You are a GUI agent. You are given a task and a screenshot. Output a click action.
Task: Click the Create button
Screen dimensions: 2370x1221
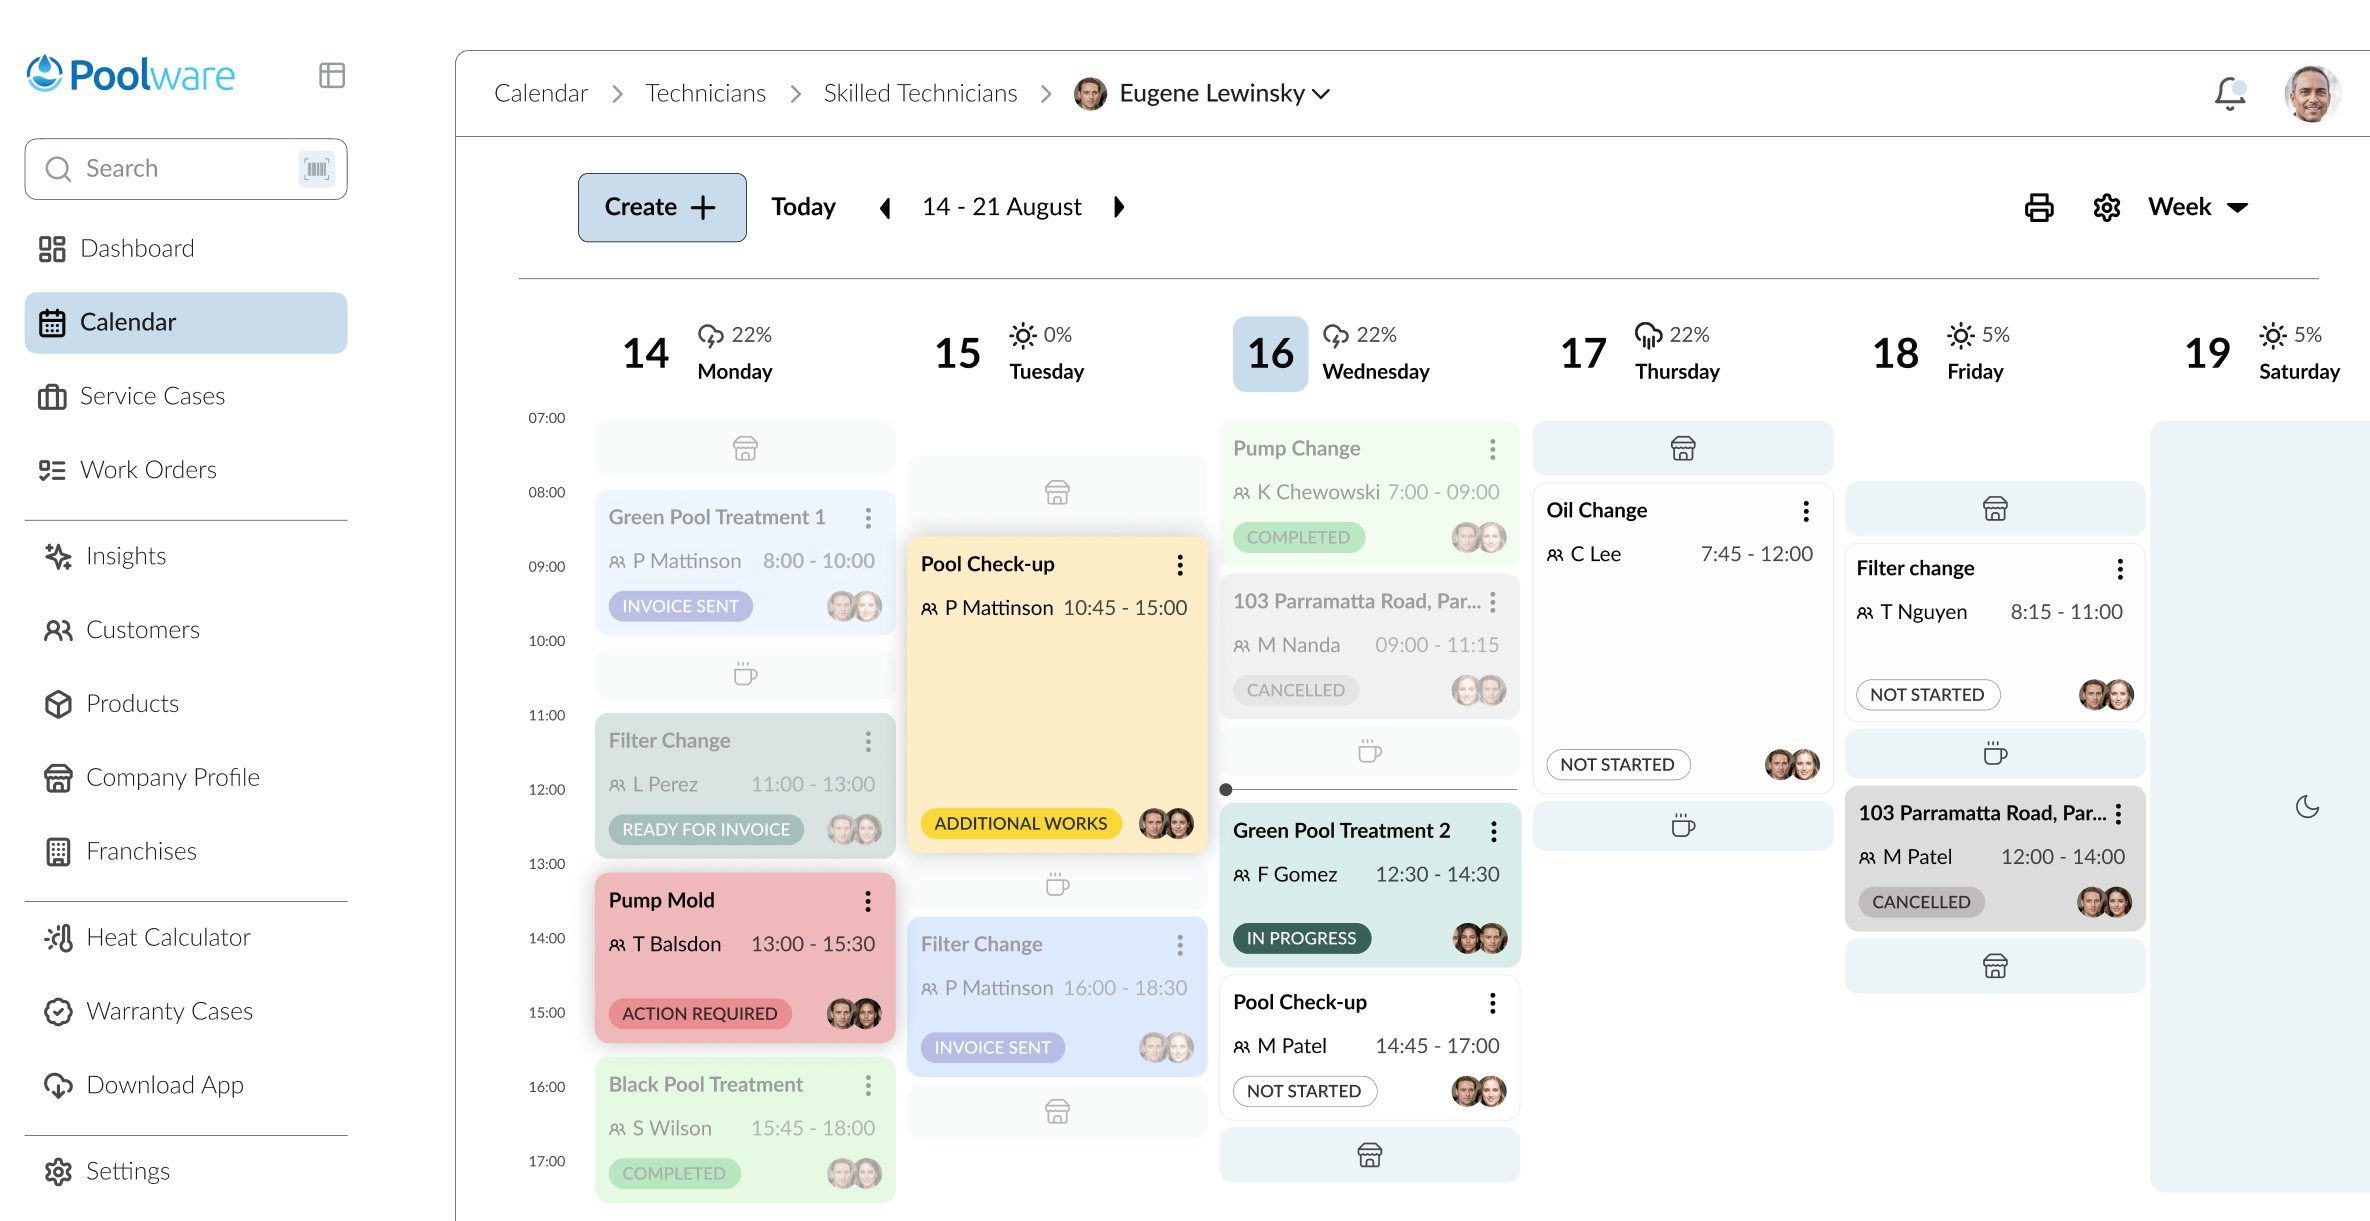tap(662, 208)
